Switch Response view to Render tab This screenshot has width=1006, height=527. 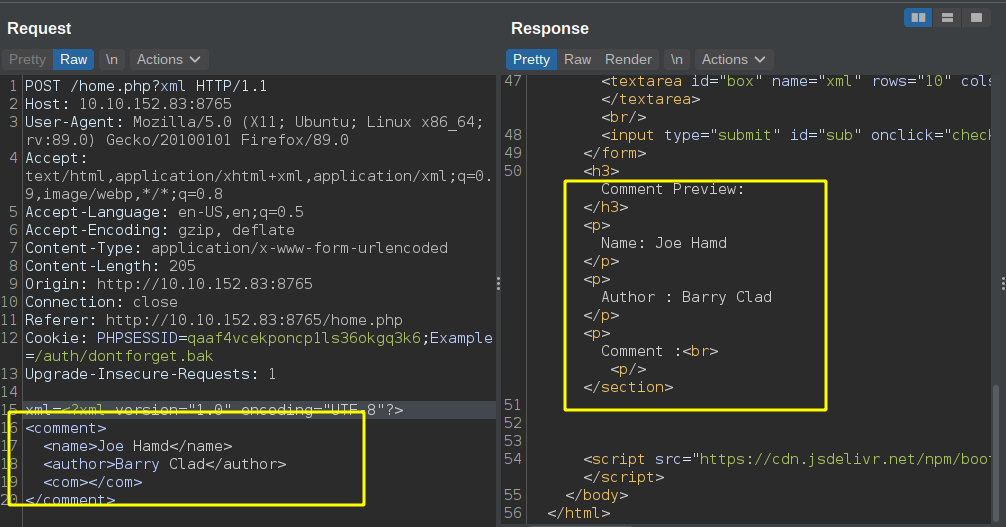(x=628, y=60)
